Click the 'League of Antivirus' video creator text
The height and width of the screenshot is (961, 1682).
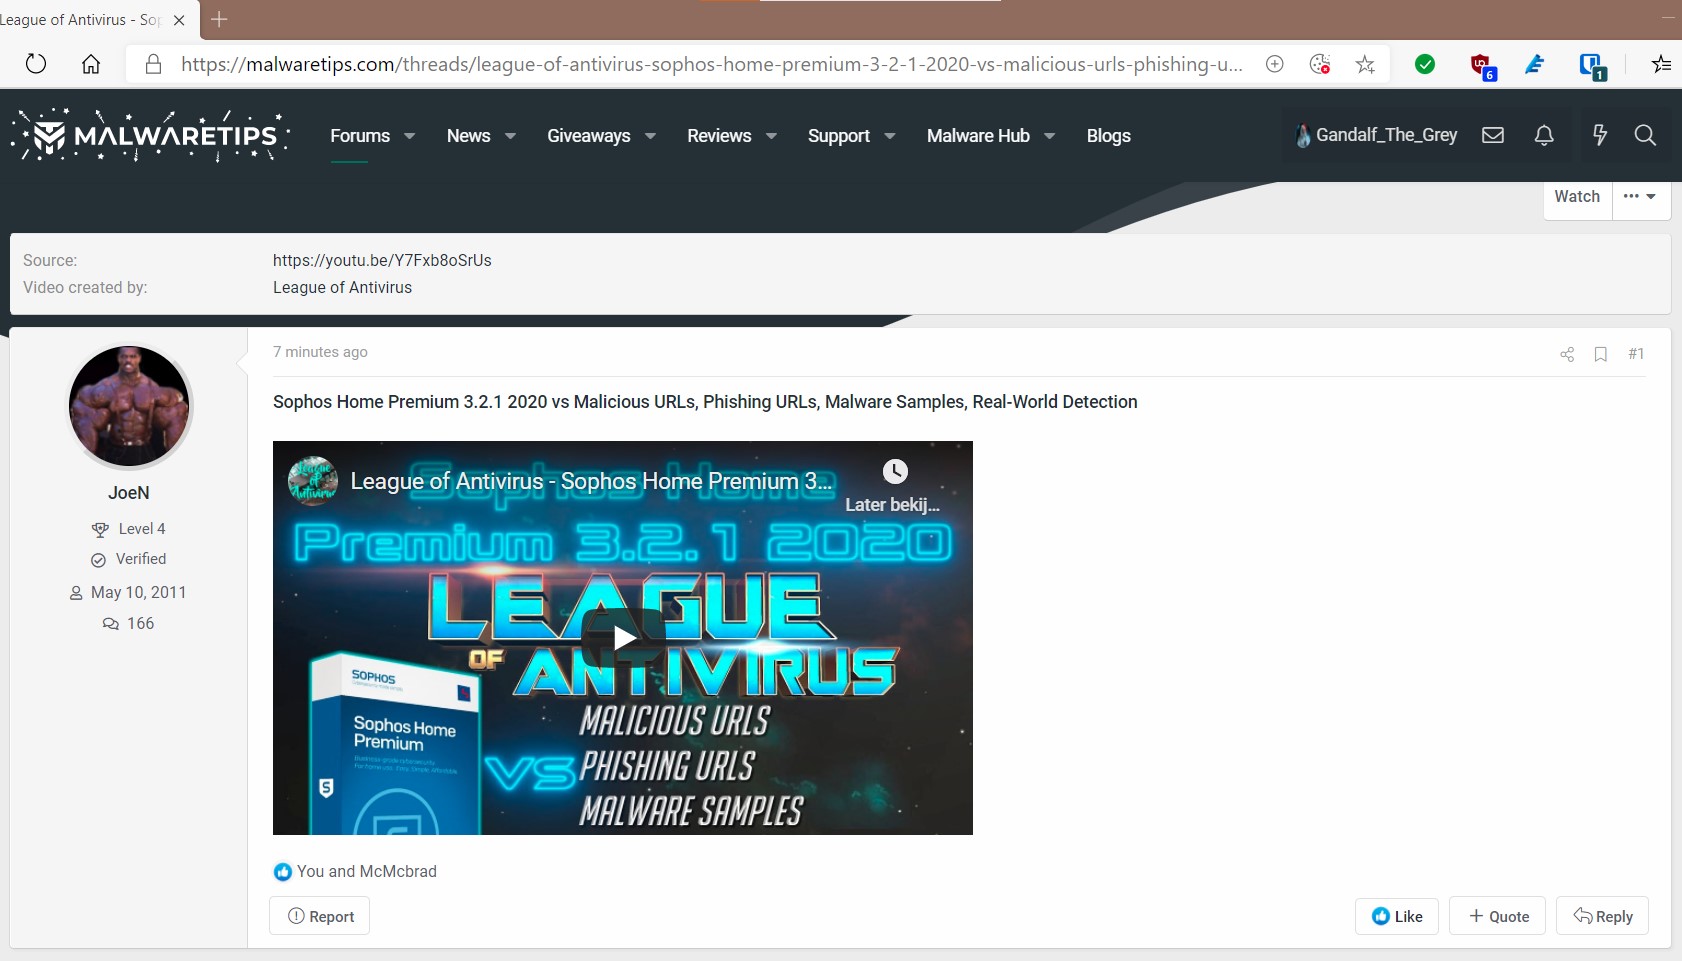(x=342, y=287)
